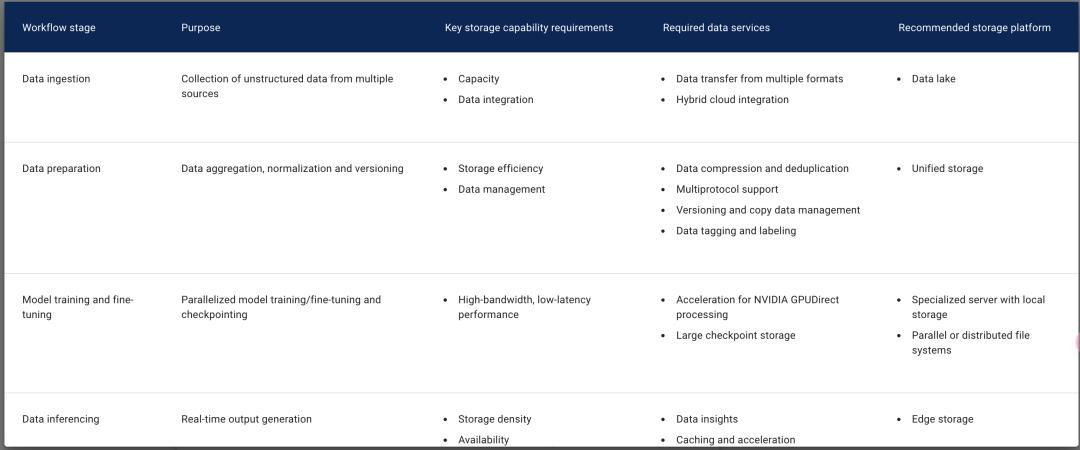Click the Recommended storage platform header
This screenshot has height=450, width=1080.
(974, 28)
